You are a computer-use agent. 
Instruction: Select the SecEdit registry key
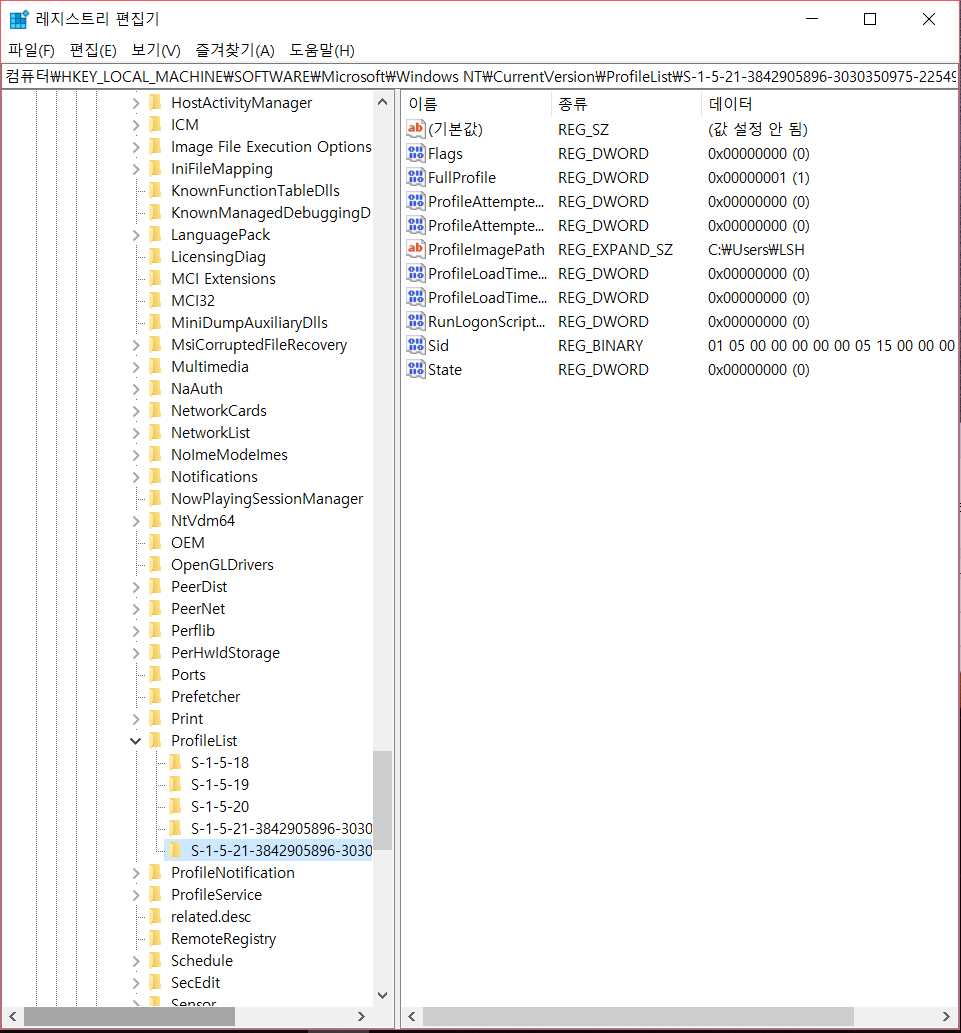coord(196,982)
